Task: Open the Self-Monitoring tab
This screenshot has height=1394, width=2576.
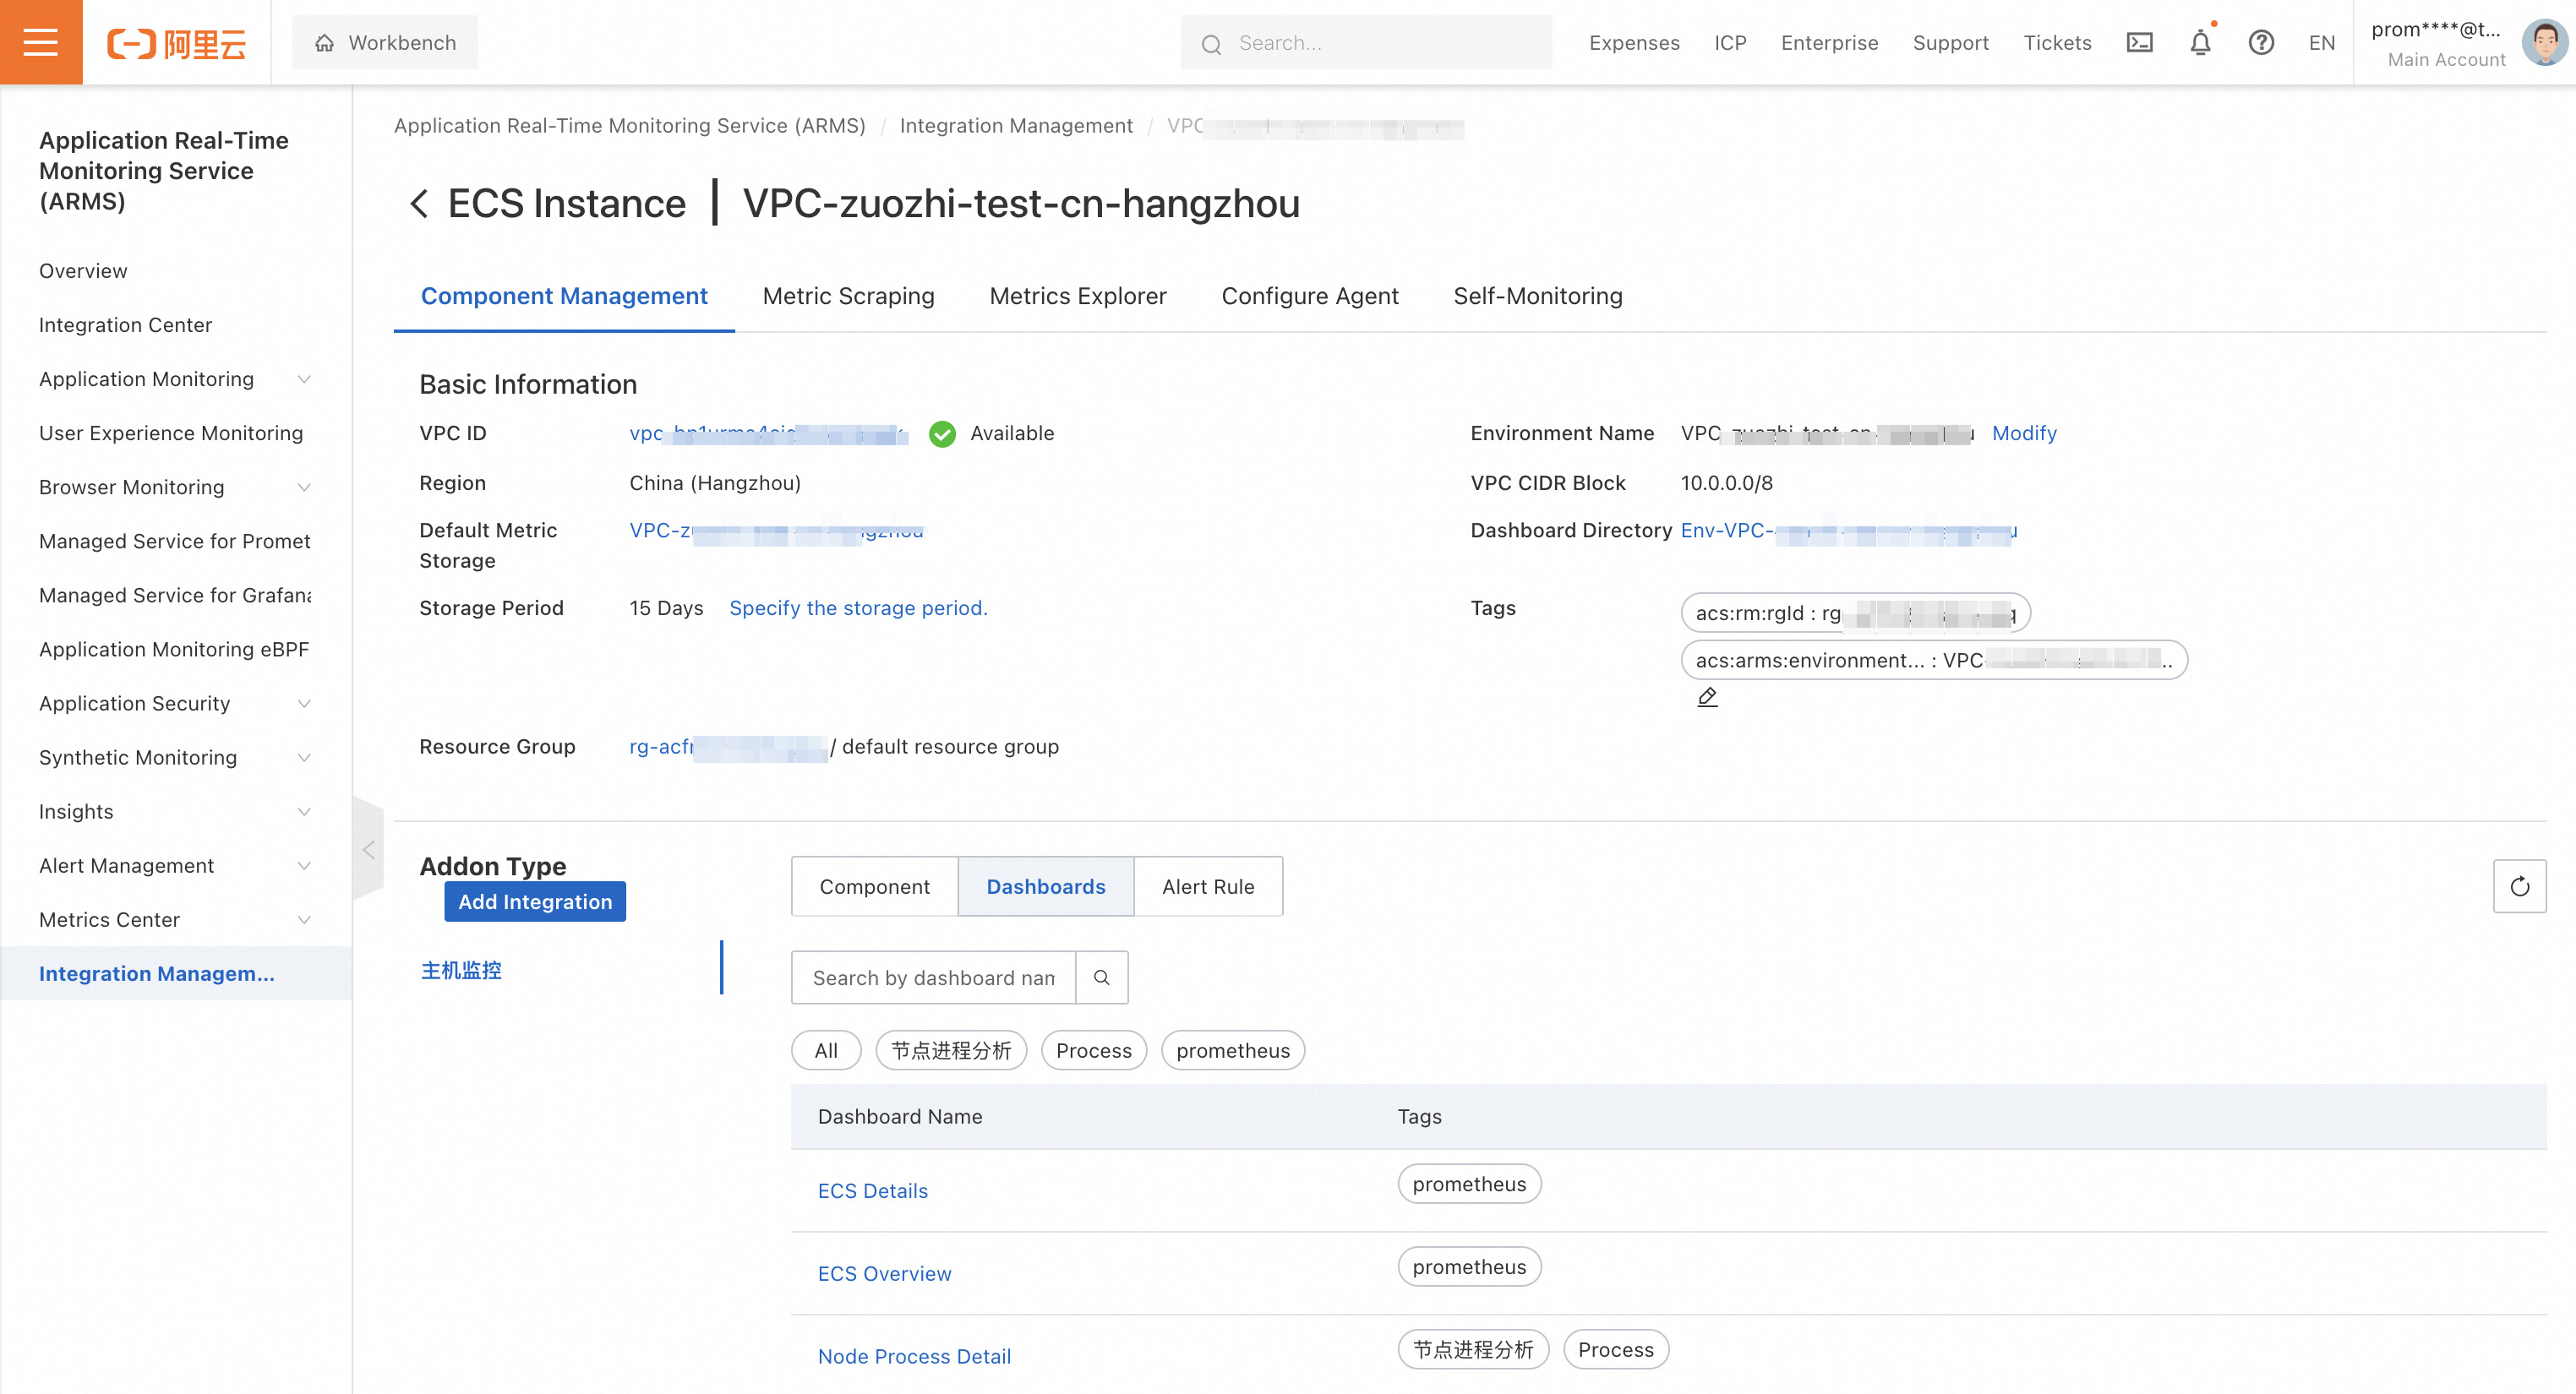Action: pos(1537,296)
